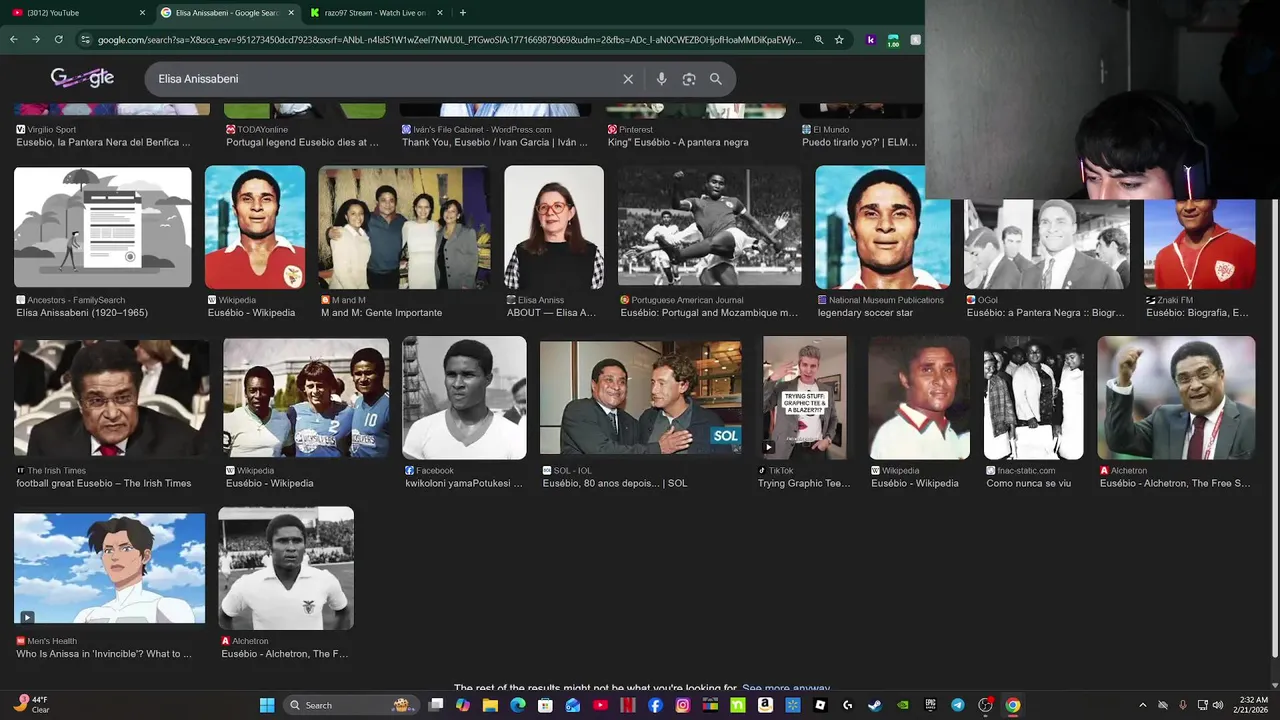
Task: Open the TikTok Trying Graphic Tee video
Action: [x=804, y=397]
